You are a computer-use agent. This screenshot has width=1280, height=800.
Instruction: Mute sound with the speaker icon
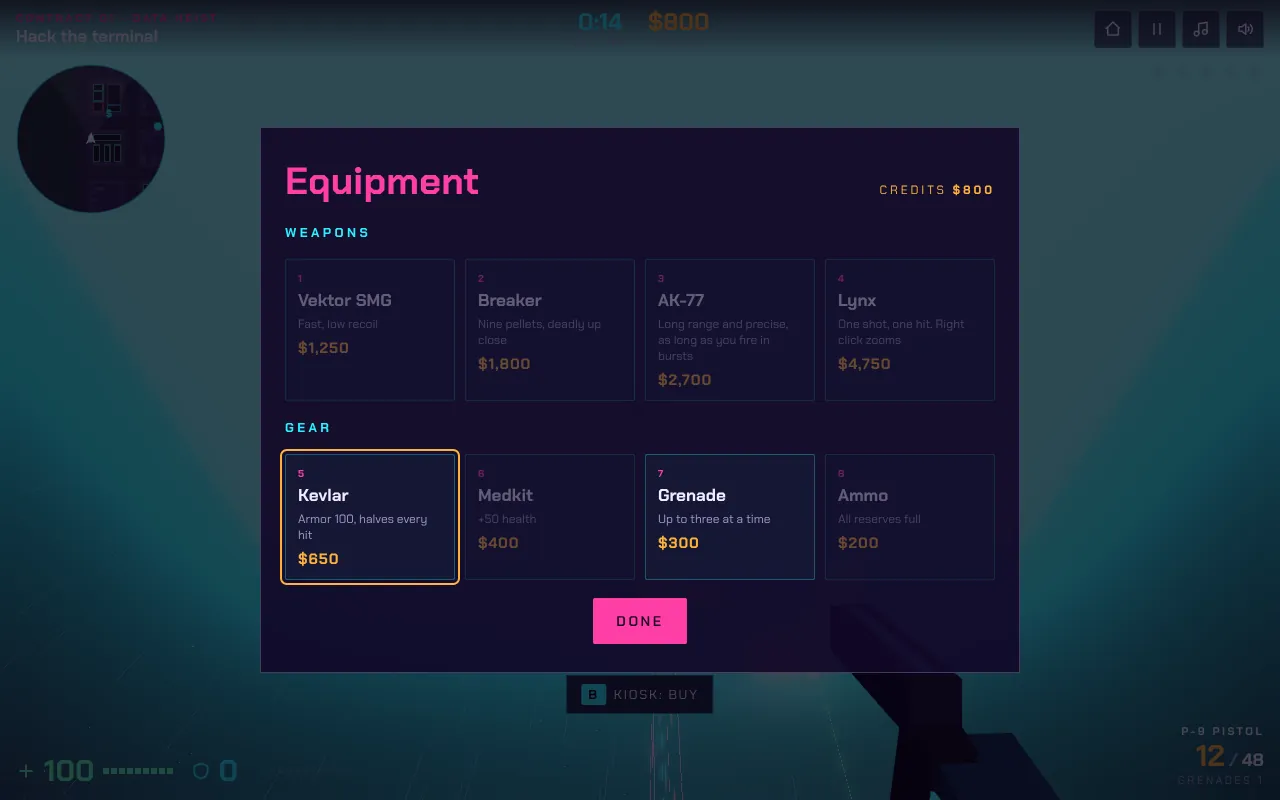point(1245,29)
